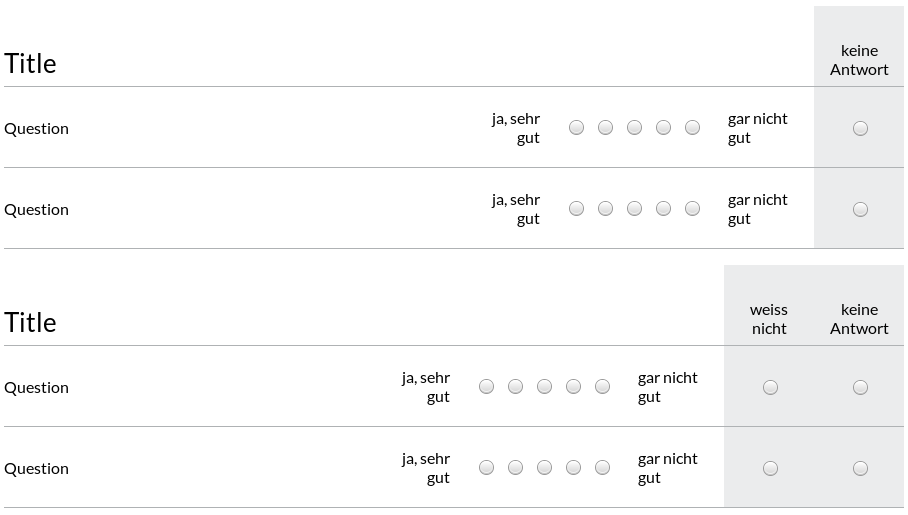This screenshot has width=908, height=515.
Task: Pick radio nearest 'ja, sehr gut', first top-section question
Action: coord(576,127)
